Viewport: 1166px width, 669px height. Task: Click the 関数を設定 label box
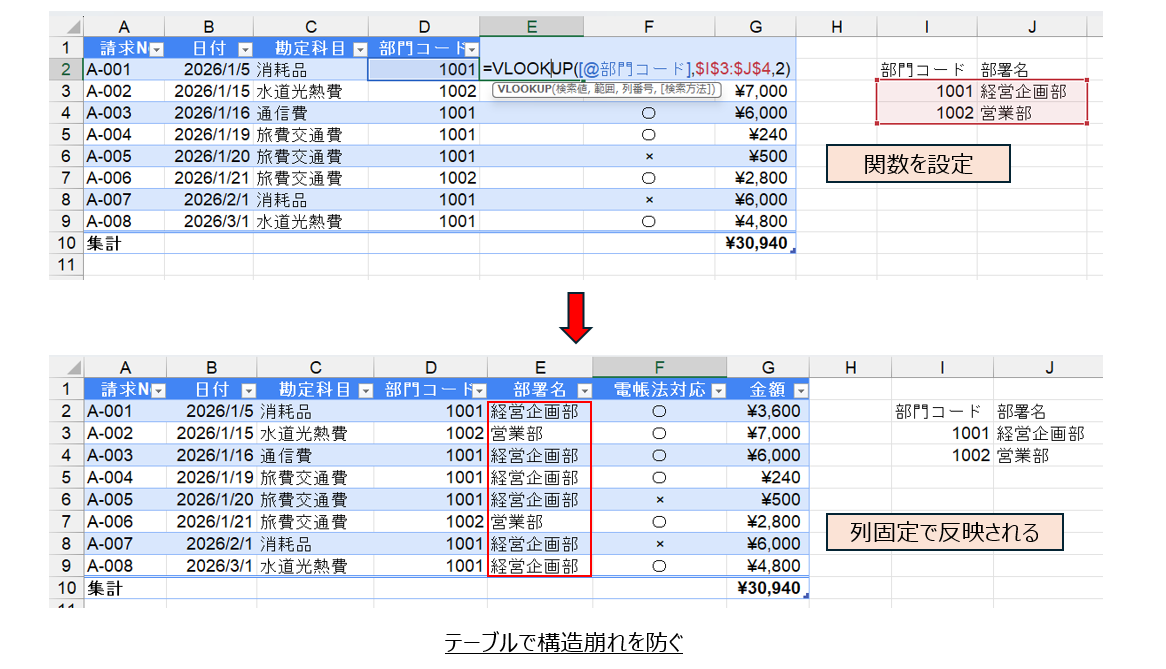coord(917,163)
